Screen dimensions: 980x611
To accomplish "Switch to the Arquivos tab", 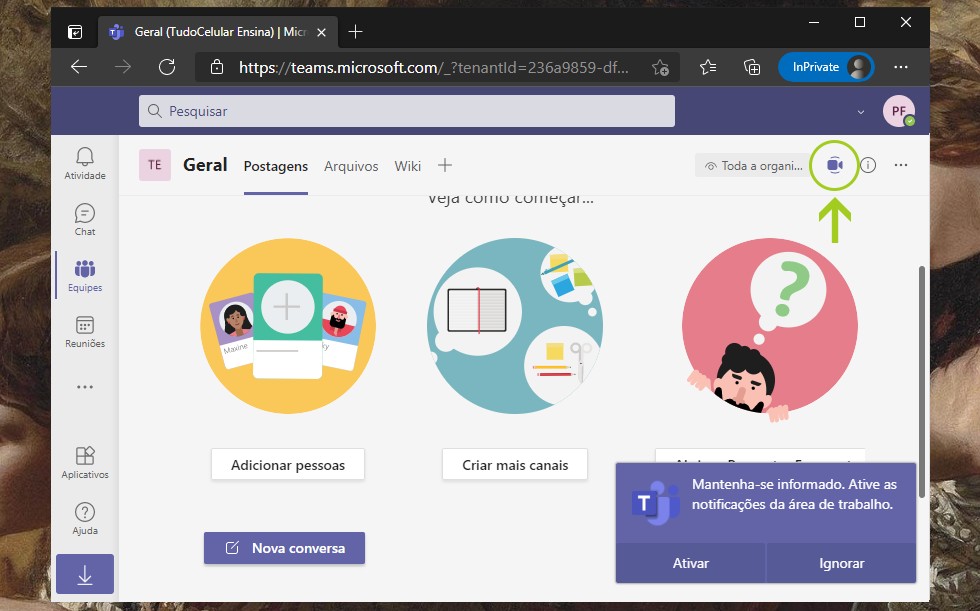I will (351, 166).
